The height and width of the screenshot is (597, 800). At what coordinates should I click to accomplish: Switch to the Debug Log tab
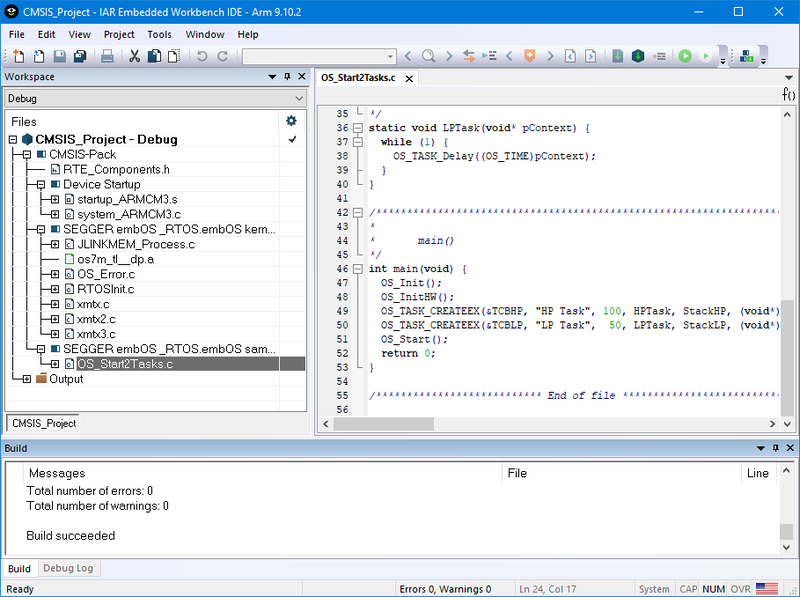point(69,568)
